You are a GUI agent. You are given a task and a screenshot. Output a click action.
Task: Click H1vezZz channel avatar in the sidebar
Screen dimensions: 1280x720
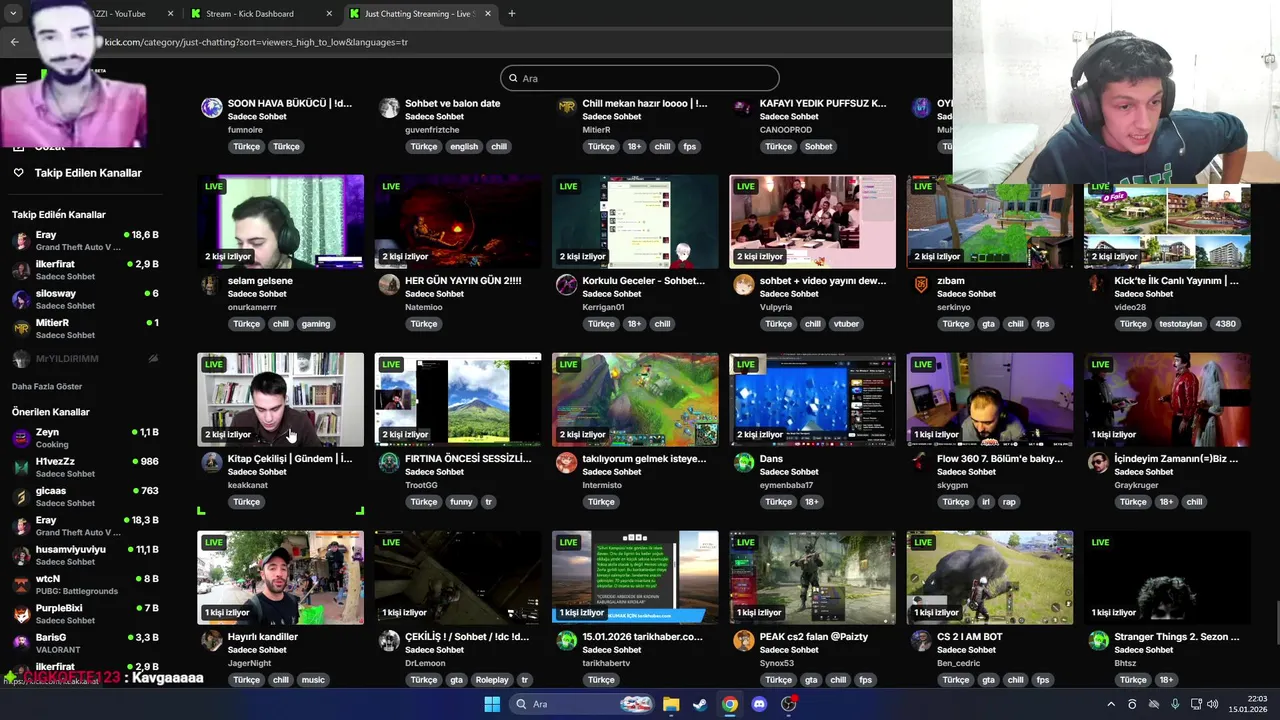pyautogui.click(x=21, y=467)
